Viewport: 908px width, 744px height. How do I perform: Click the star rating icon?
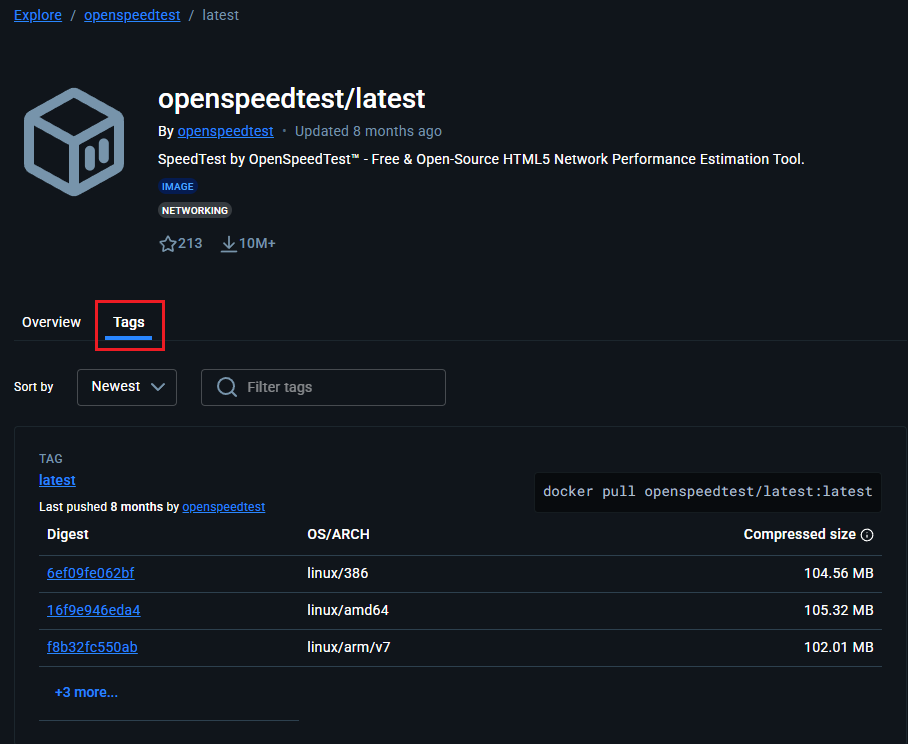[x=168, y=243]
